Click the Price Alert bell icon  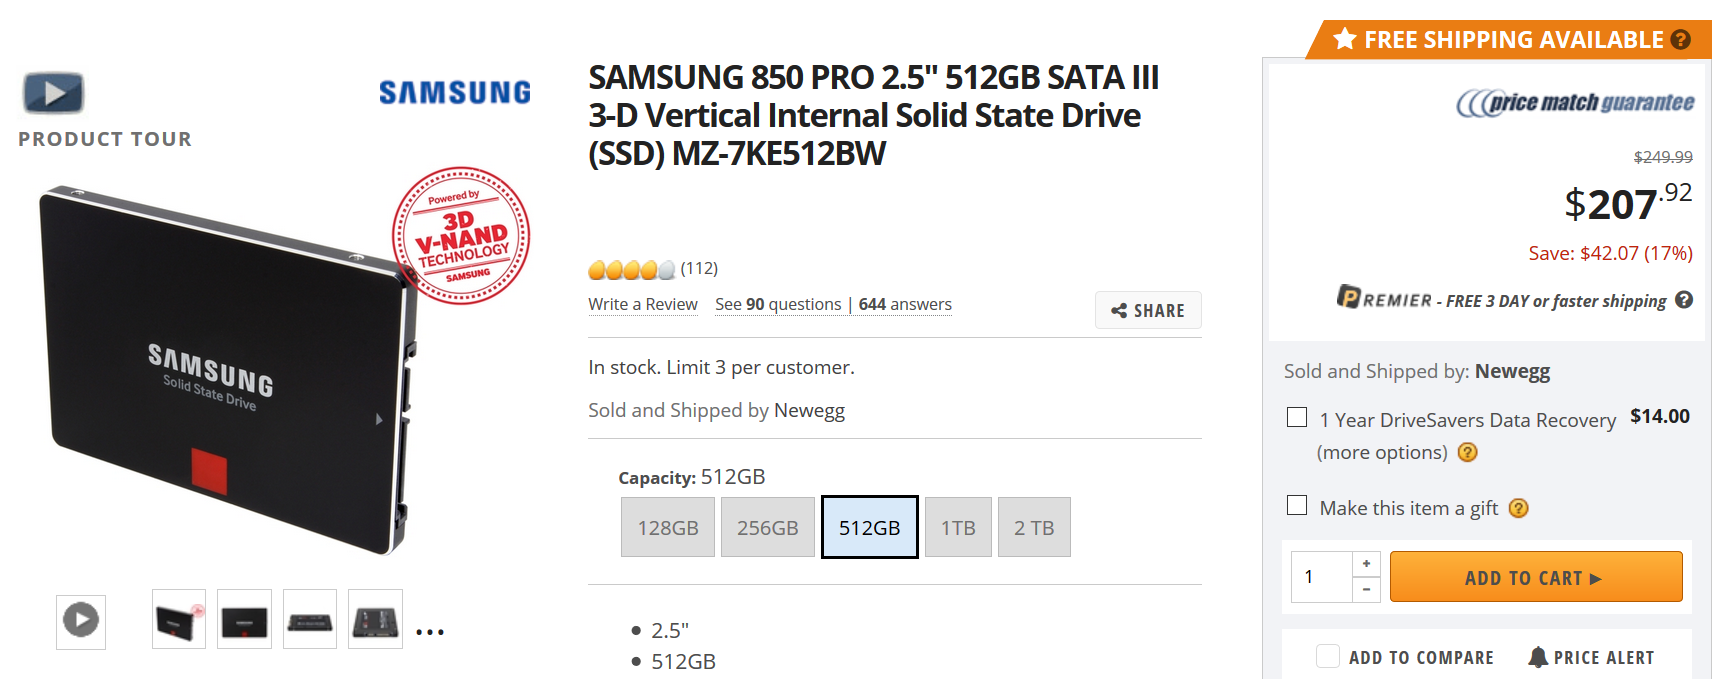coord(1538,657)
